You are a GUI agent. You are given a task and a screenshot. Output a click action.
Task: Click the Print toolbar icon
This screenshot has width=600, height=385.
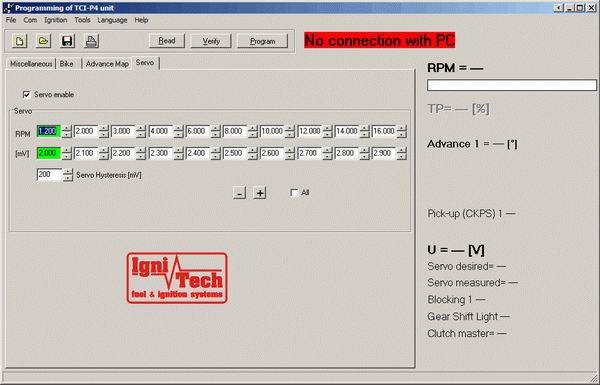pos(91,41)
